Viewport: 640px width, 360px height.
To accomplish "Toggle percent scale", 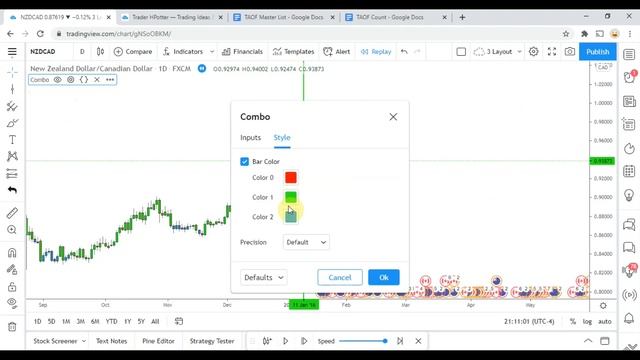I will tap(573, 322).
